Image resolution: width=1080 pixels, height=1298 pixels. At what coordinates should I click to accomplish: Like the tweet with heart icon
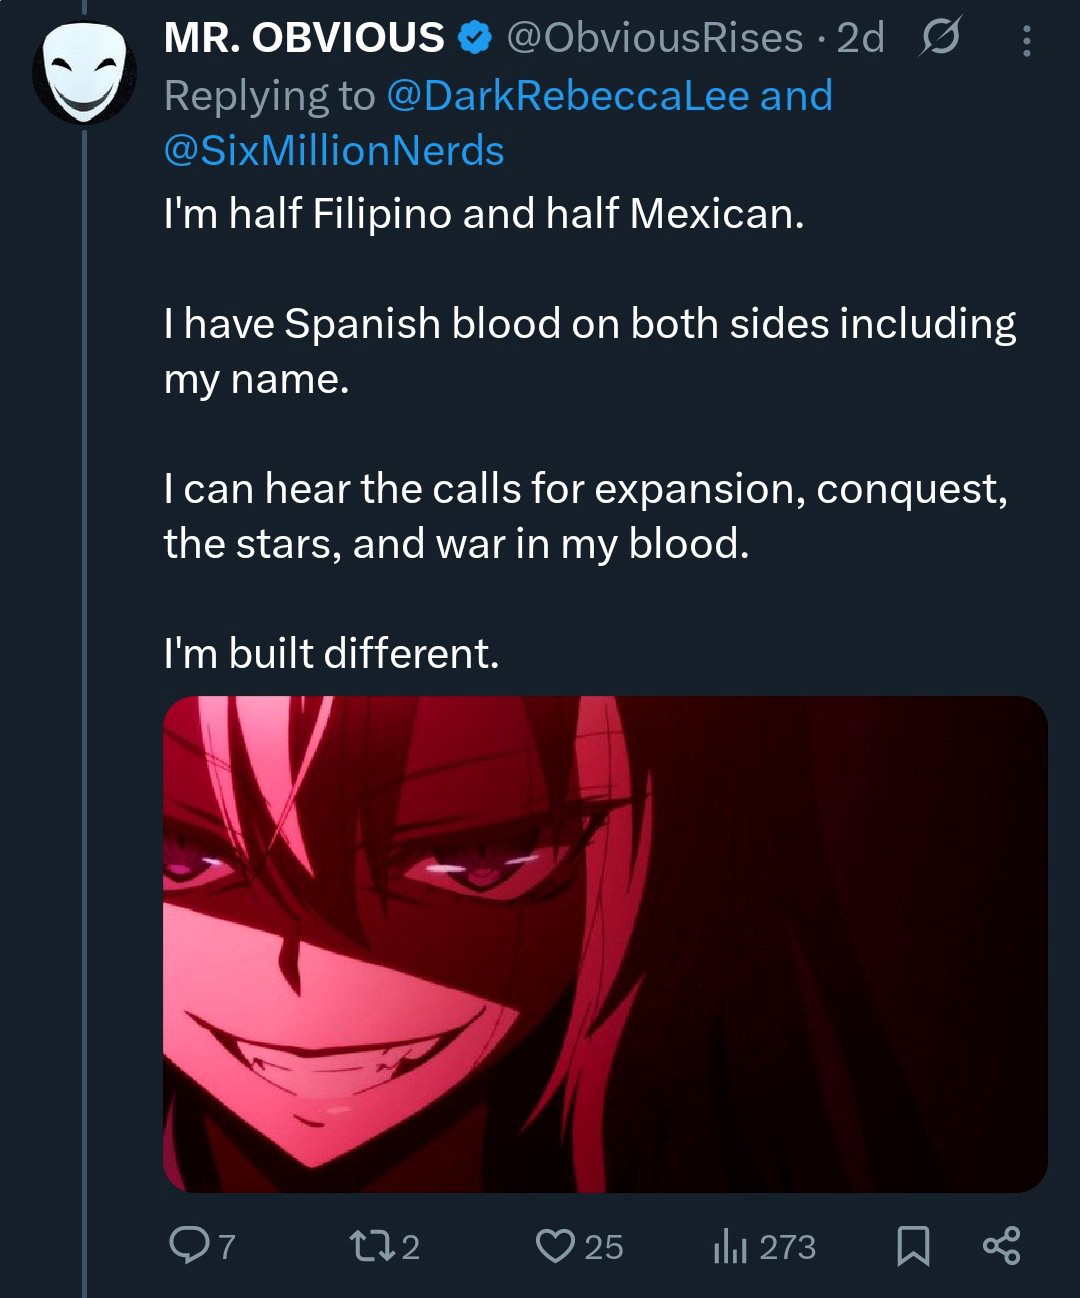click(552, 1246)
